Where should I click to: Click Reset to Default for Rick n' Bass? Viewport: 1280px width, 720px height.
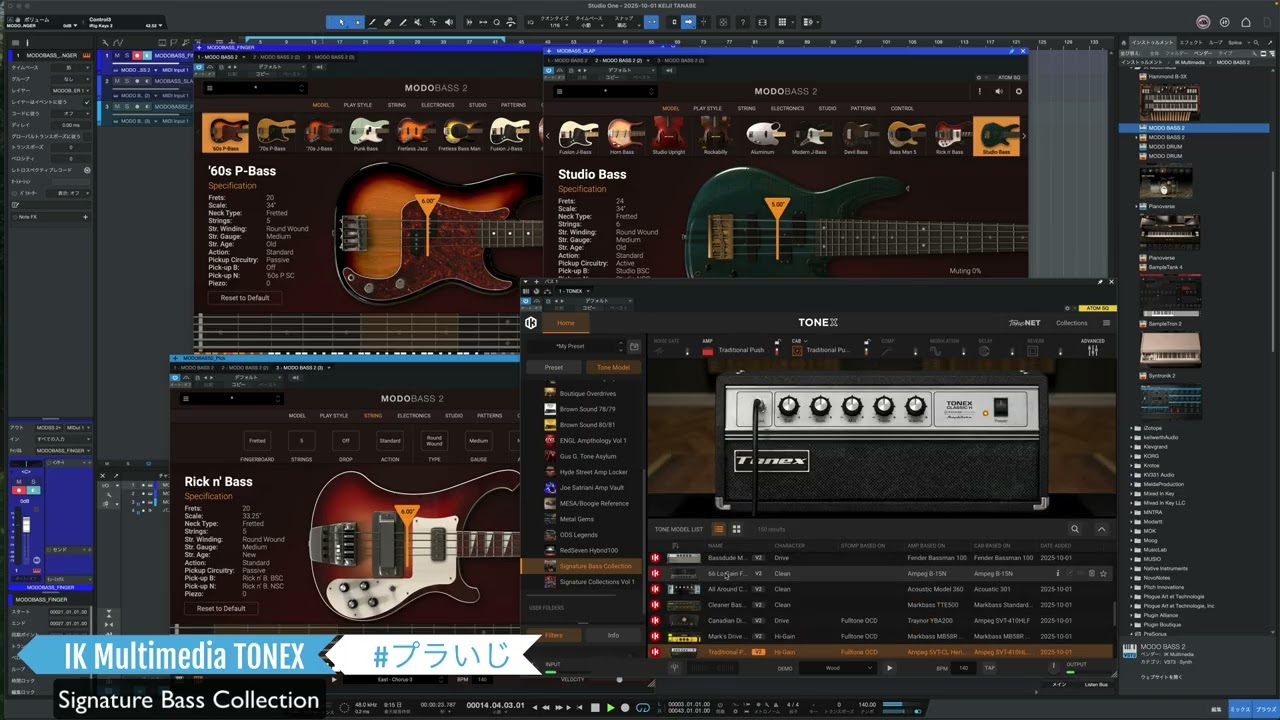(221, 608)
